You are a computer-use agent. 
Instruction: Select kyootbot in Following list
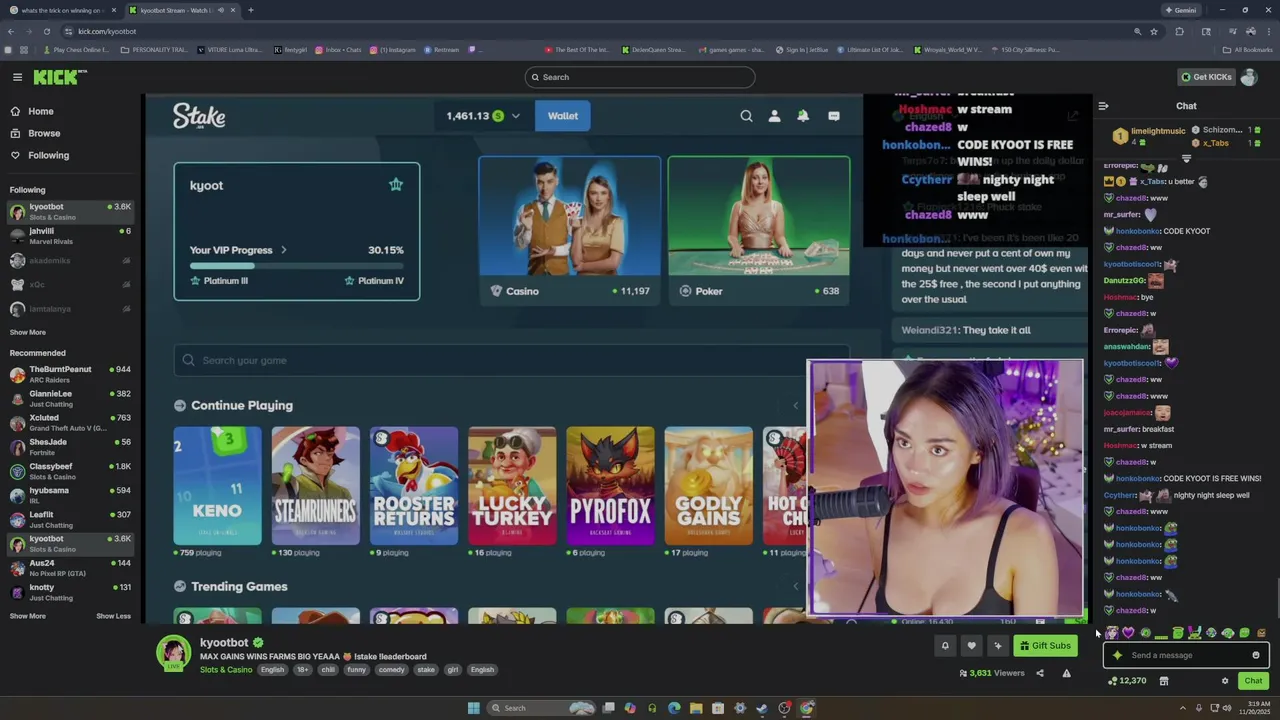(70, 211)
